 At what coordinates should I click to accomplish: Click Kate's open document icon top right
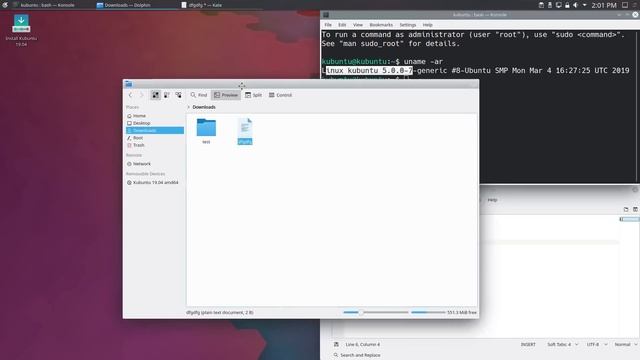tap(626, 209)
